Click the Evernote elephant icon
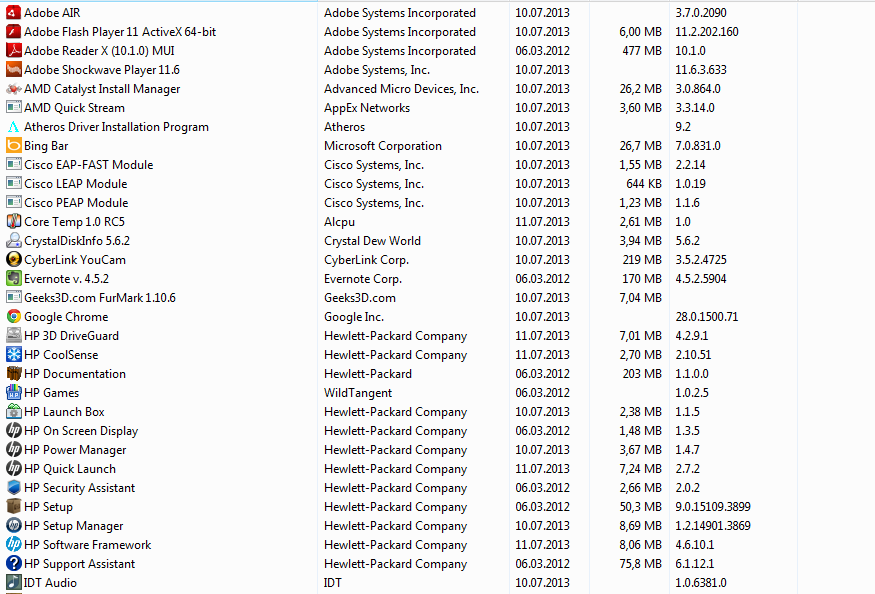Viewport: 875px width, 594px height. tap(13, 279)
